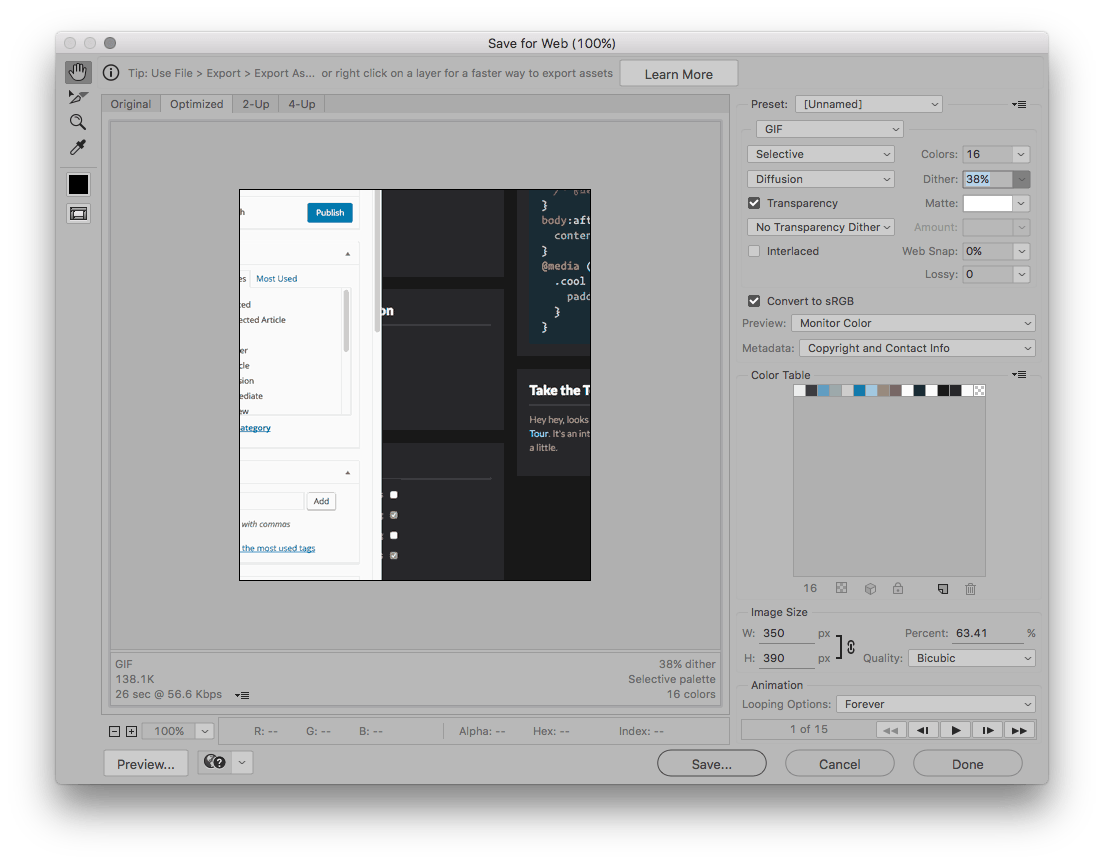Select the Hand tool

78,72
